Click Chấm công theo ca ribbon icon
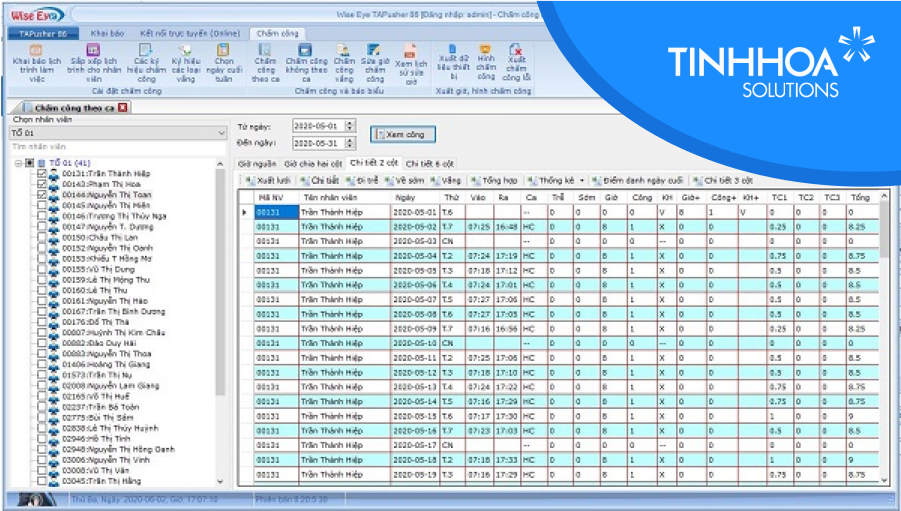The image size is (901, 511). [x=265, y=63]
